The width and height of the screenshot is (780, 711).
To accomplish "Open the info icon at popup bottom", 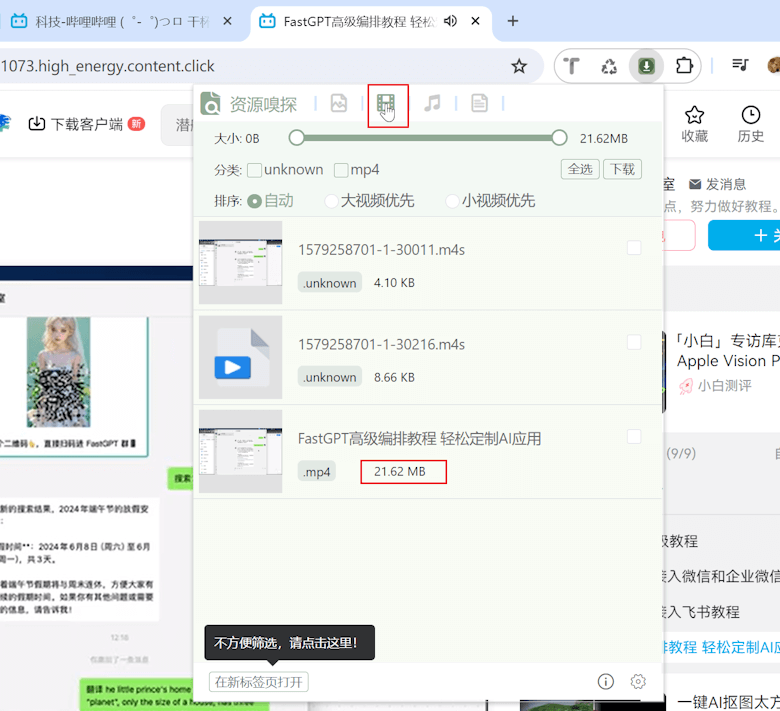I will point(605,681).
